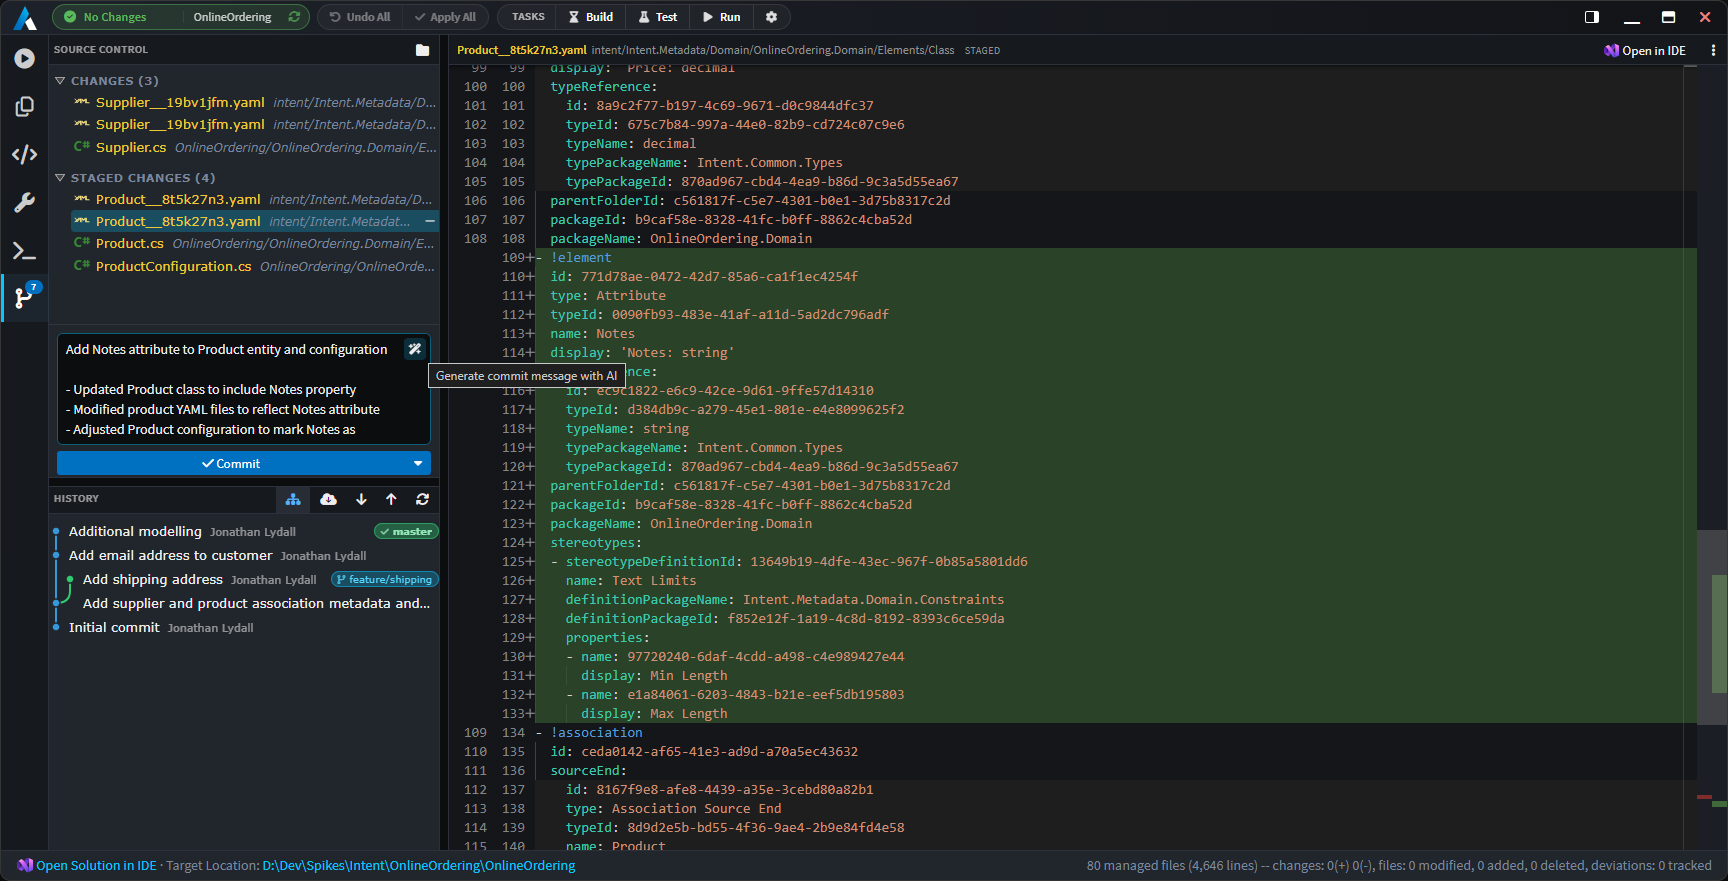The height and width of the screenshot is (881, 1728).
Task: Open the three-dot menu near Open in IDE
Action: 1712,50
